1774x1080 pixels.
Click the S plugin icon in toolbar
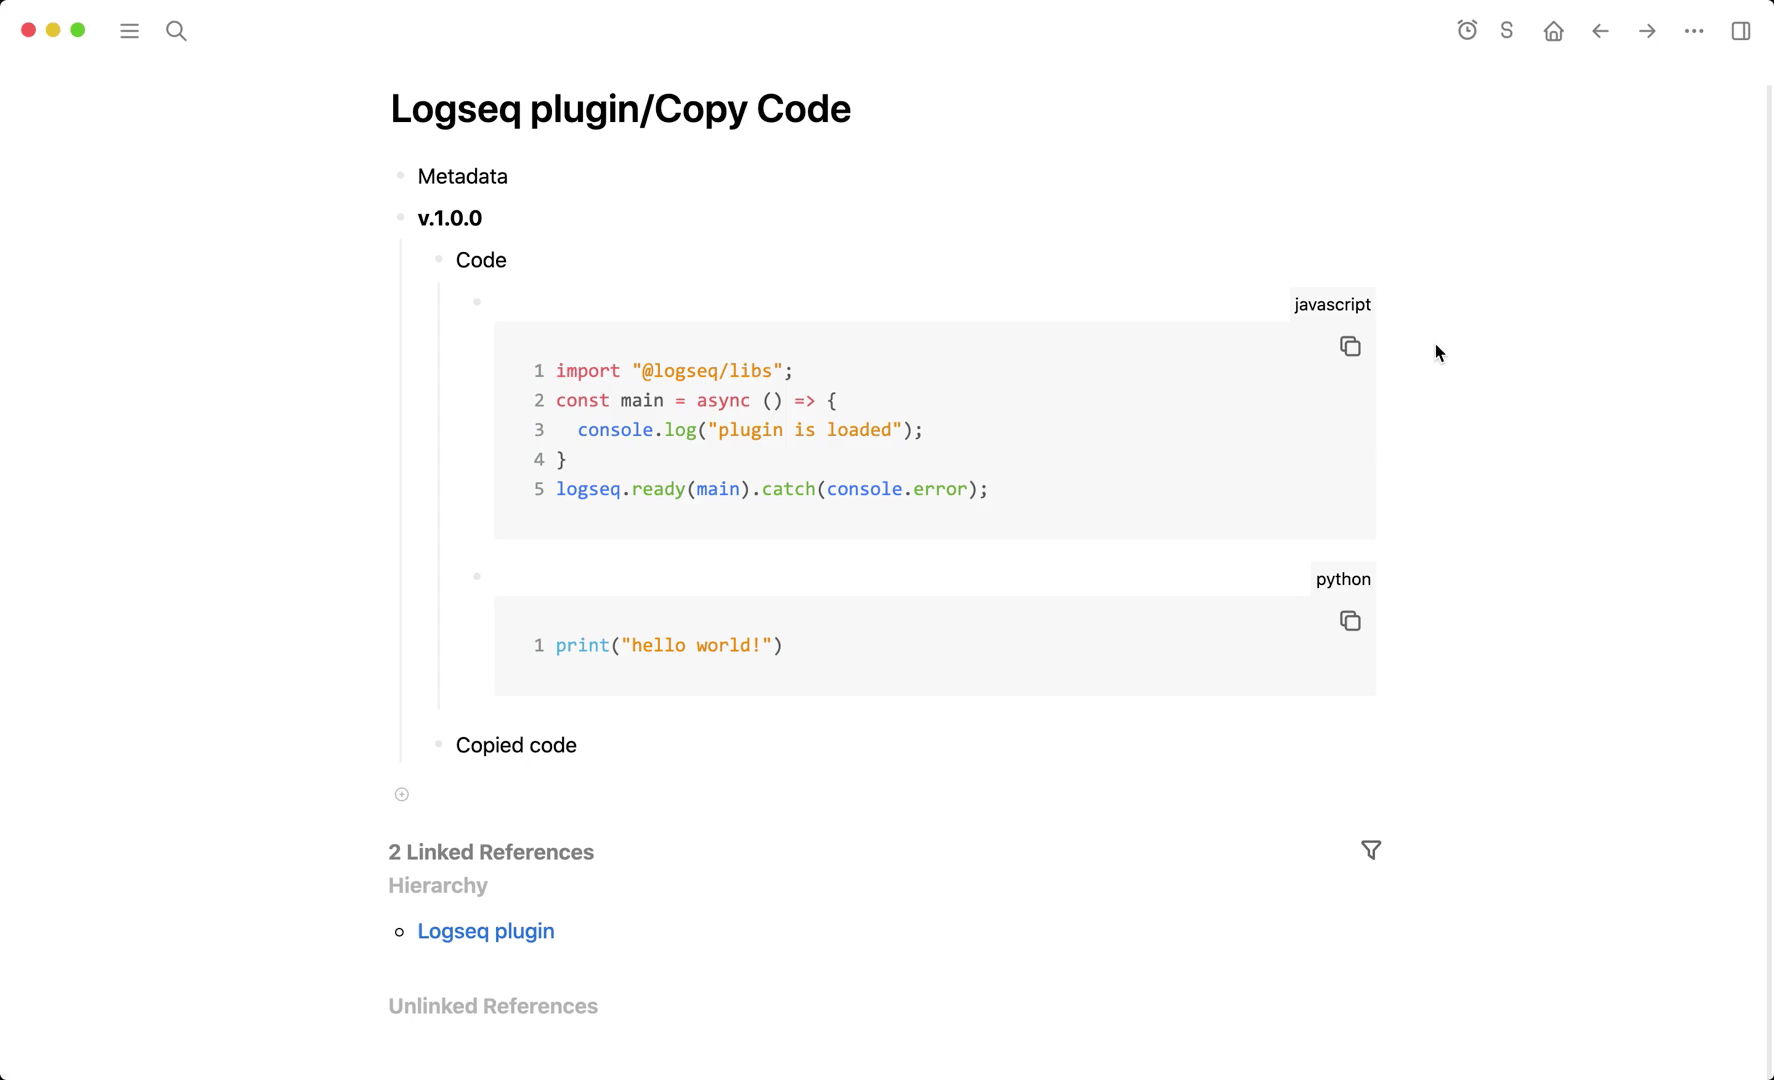[1507, 30]
